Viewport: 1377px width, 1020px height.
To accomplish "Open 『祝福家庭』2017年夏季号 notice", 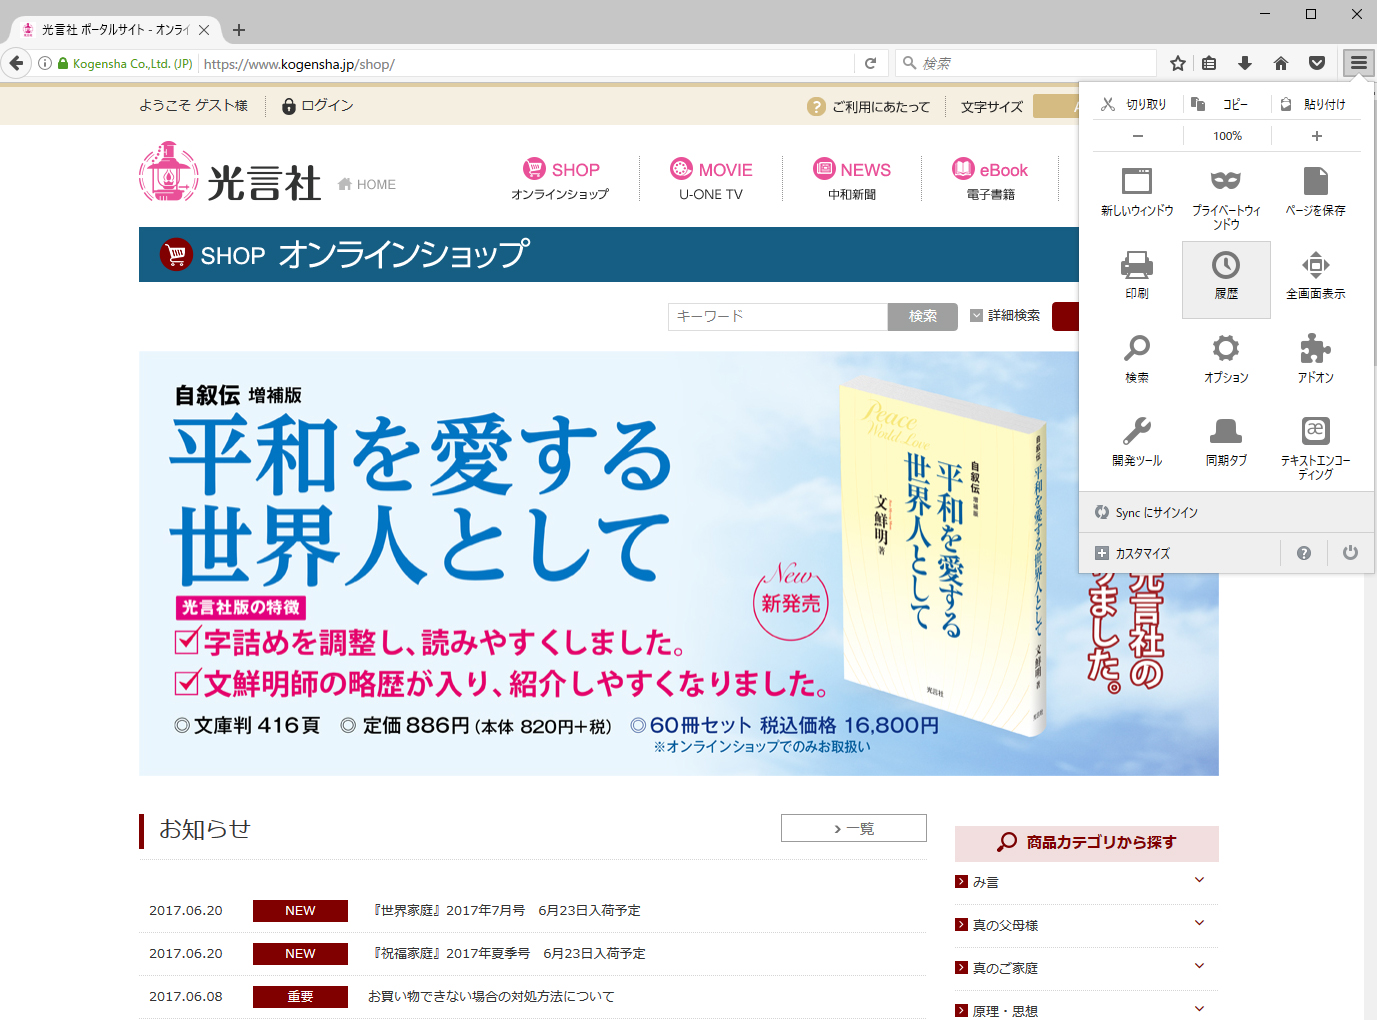I will click(x=507, y=953).
